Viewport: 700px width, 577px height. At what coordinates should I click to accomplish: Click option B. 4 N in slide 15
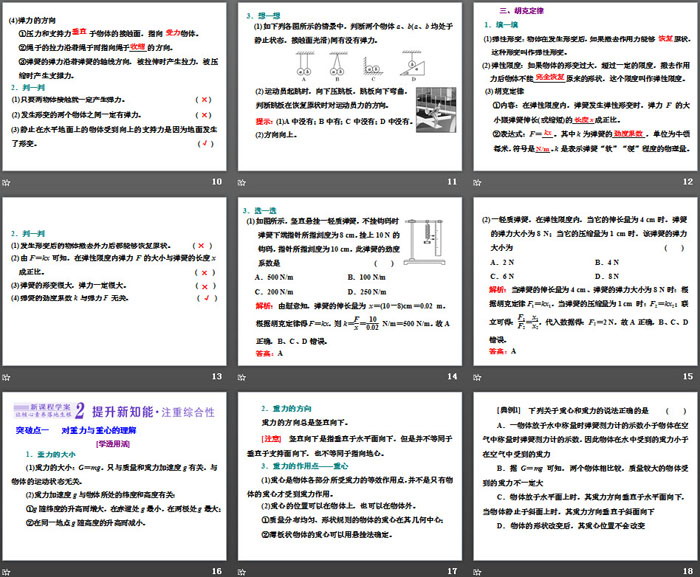(x=607, y=262)
